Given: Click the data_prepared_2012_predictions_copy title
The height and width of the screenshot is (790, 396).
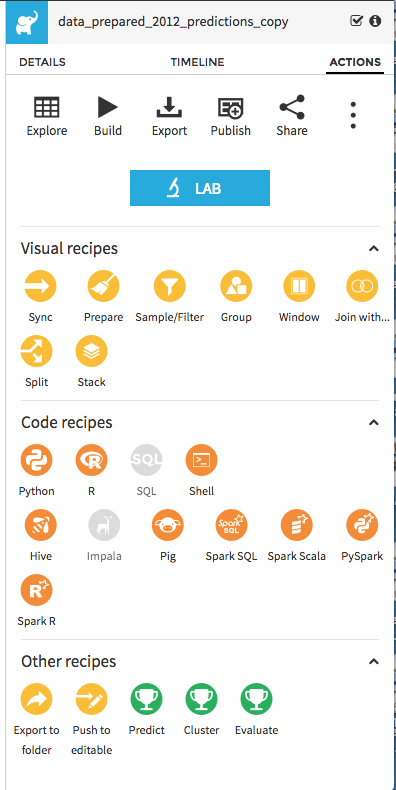Looking at the screenshot, I should [x=173, y=22].
